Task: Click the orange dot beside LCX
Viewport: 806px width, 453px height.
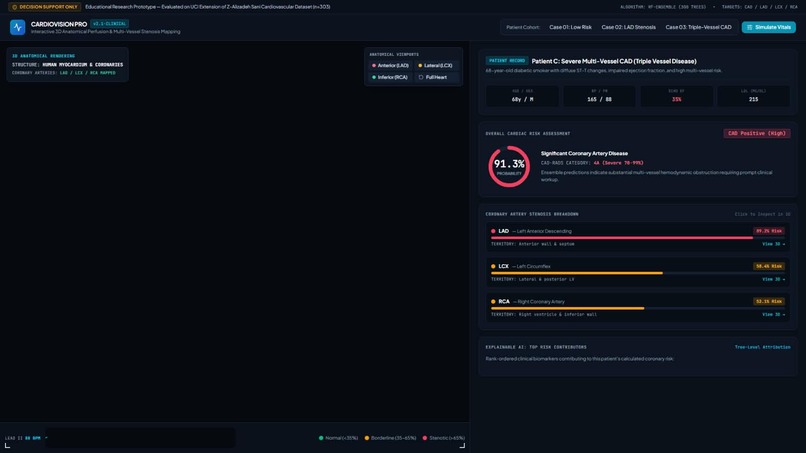Action: pyautogui.click(x=493, y=266)
